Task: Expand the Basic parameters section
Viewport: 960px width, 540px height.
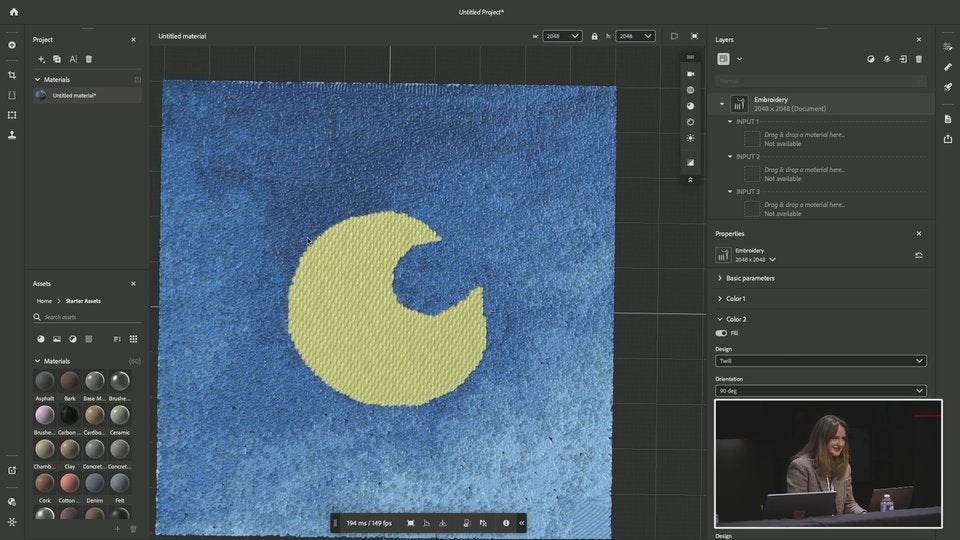Action: (720, 279)
